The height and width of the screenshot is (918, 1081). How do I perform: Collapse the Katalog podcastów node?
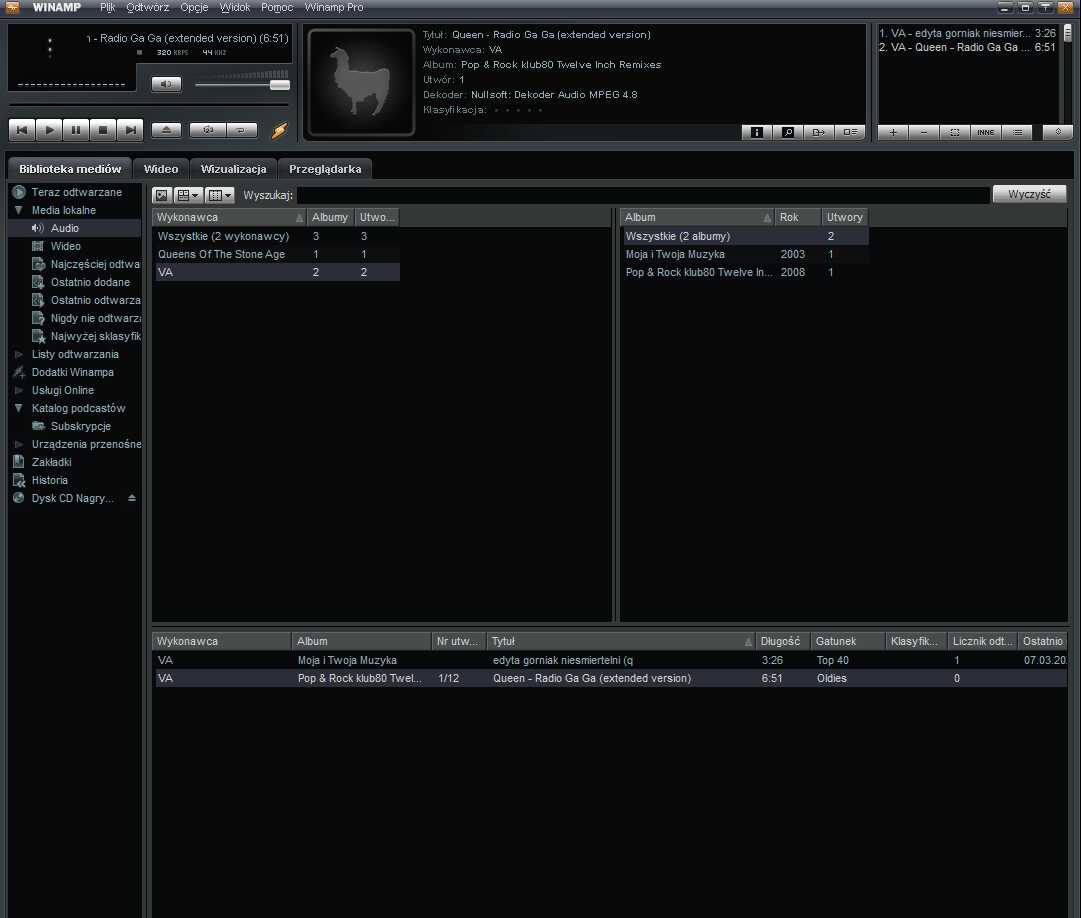(x=19, y=408)
